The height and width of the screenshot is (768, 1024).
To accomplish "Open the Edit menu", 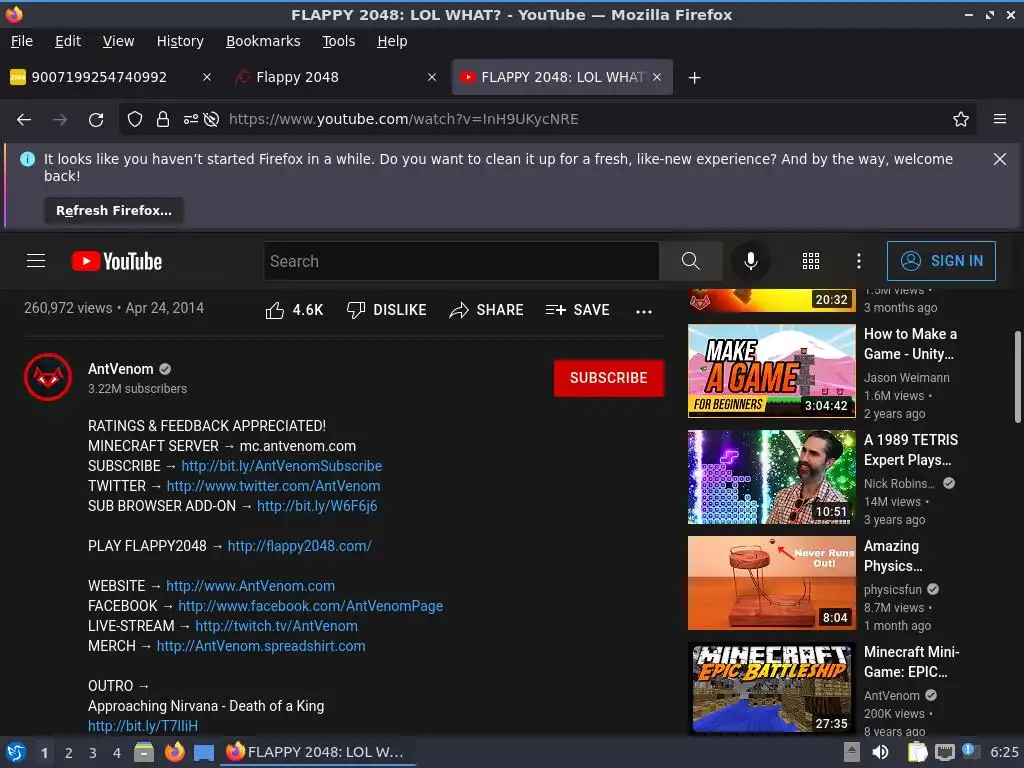I will point(68,41).
